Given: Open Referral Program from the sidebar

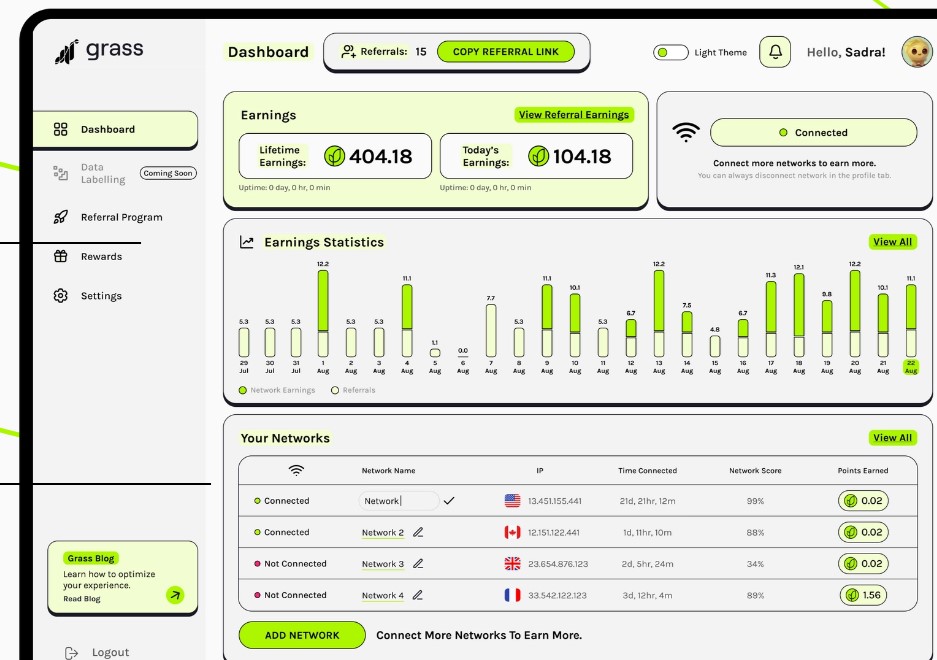Looking at the screenshot, I should point(121,217).
